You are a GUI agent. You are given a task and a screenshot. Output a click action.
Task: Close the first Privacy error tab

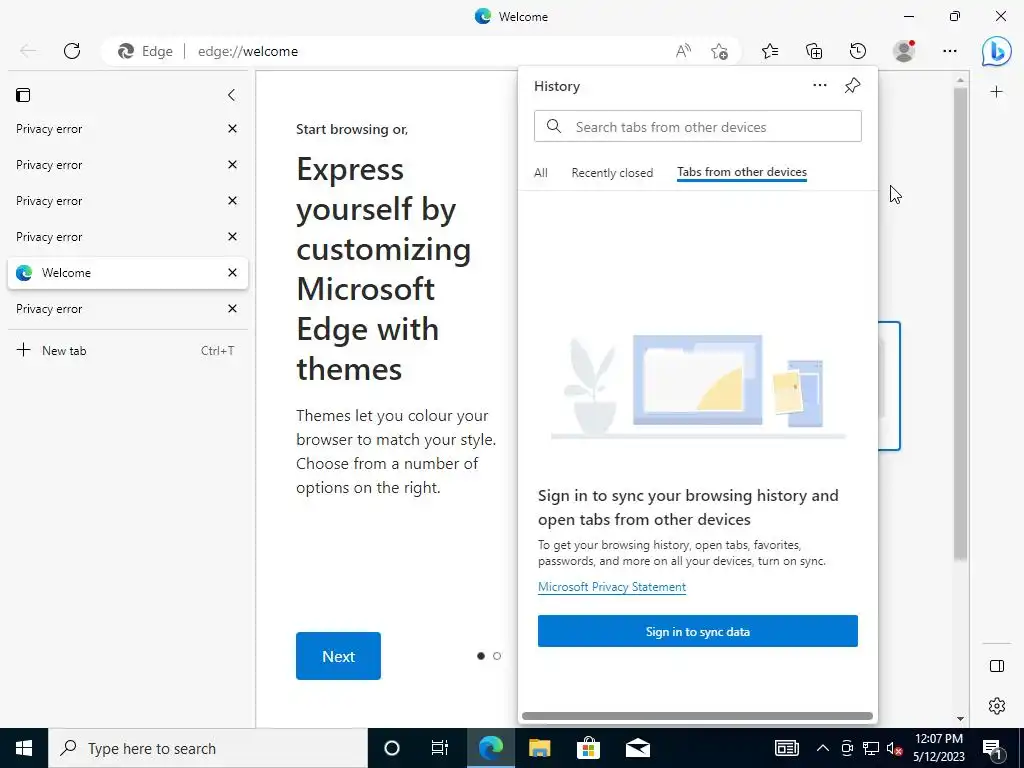[232, 129]
